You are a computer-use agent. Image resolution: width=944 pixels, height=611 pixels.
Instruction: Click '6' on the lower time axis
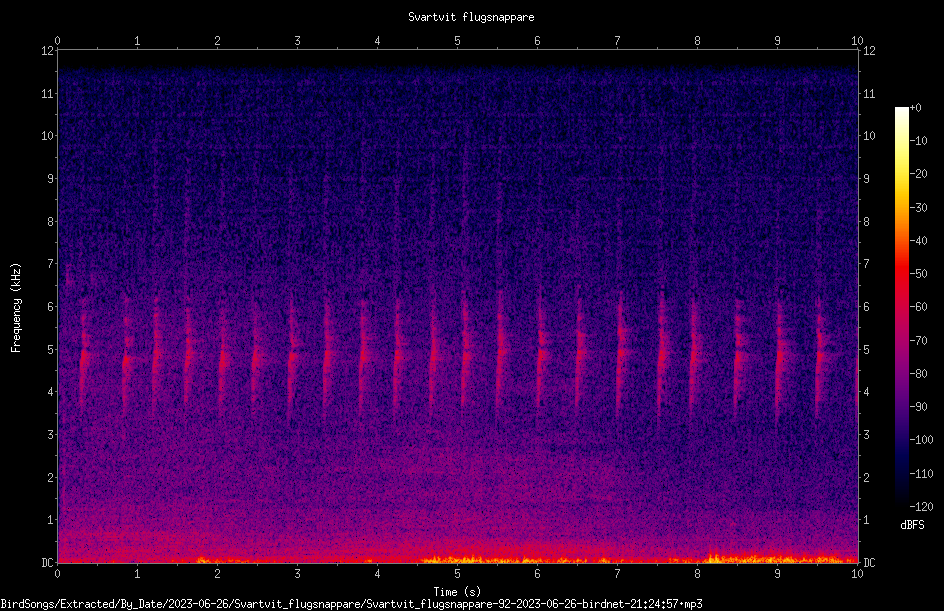pos(537,574)
